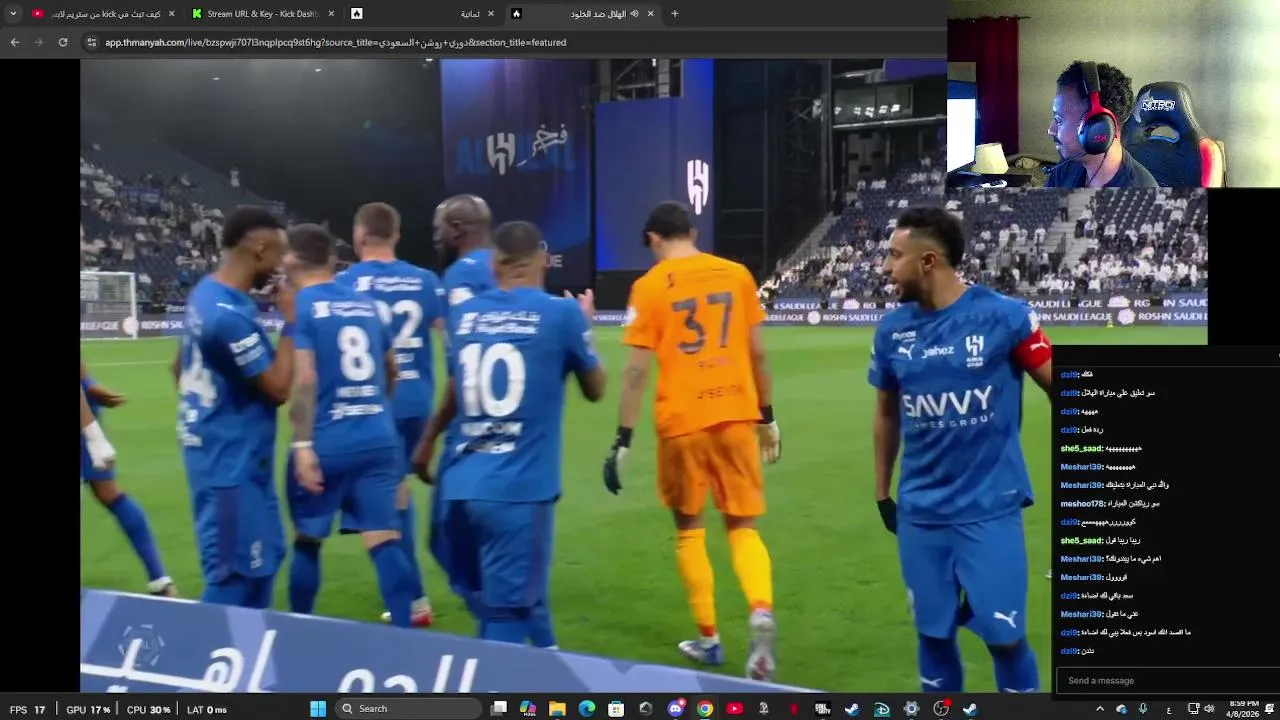The width and height of the screenshot is (1280, 720).
Task: Switch to the YouTube kick stream tab
Action: coord(103,13)
